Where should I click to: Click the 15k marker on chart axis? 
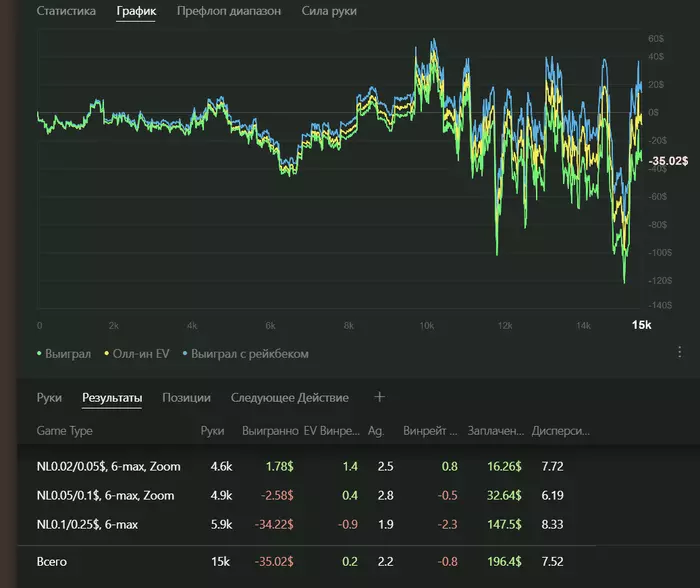click(x=641, y=326)
